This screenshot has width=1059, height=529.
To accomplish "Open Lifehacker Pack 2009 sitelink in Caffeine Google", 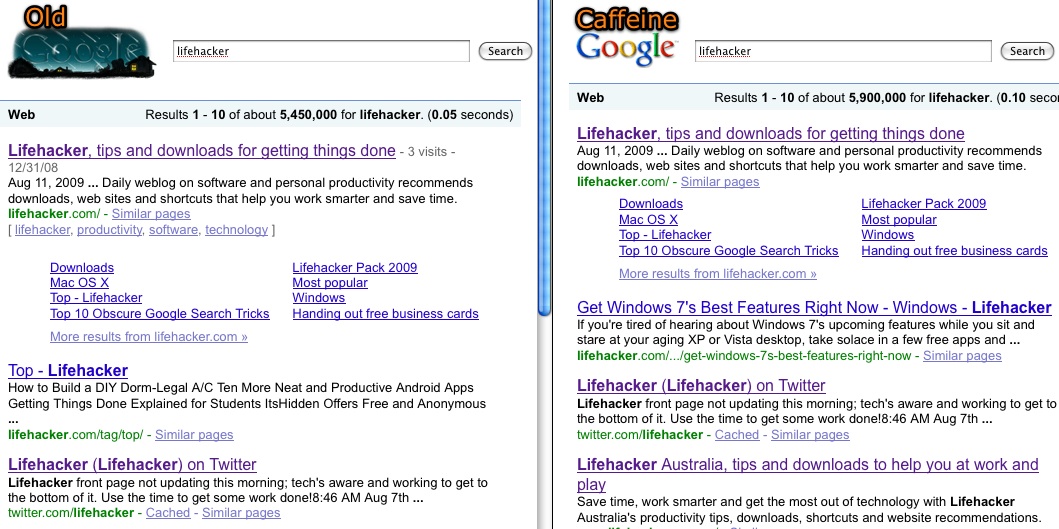I will point(924,204).
